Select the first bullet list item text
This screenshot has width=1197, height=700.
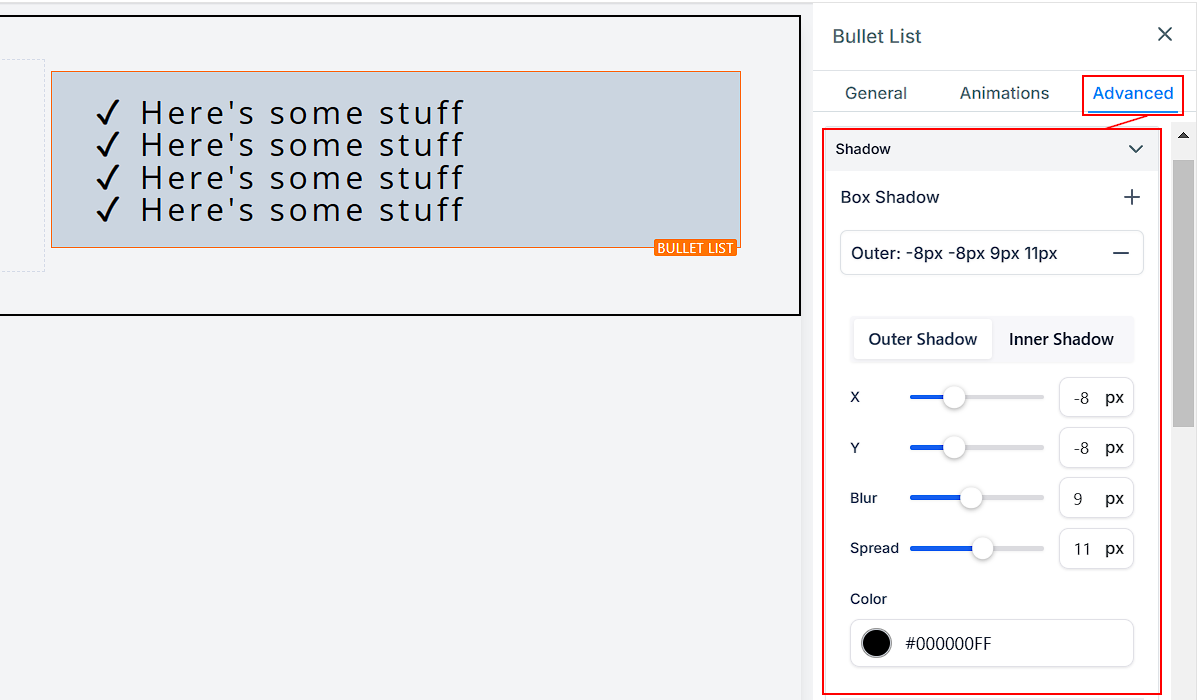pos(301,113)
